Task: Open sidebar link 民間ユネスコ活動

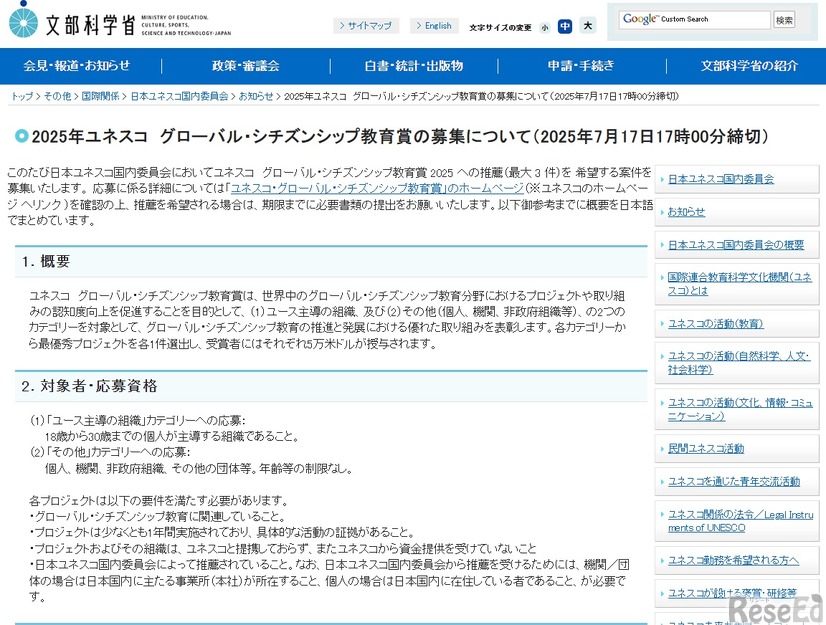Action: pos(706,448)
